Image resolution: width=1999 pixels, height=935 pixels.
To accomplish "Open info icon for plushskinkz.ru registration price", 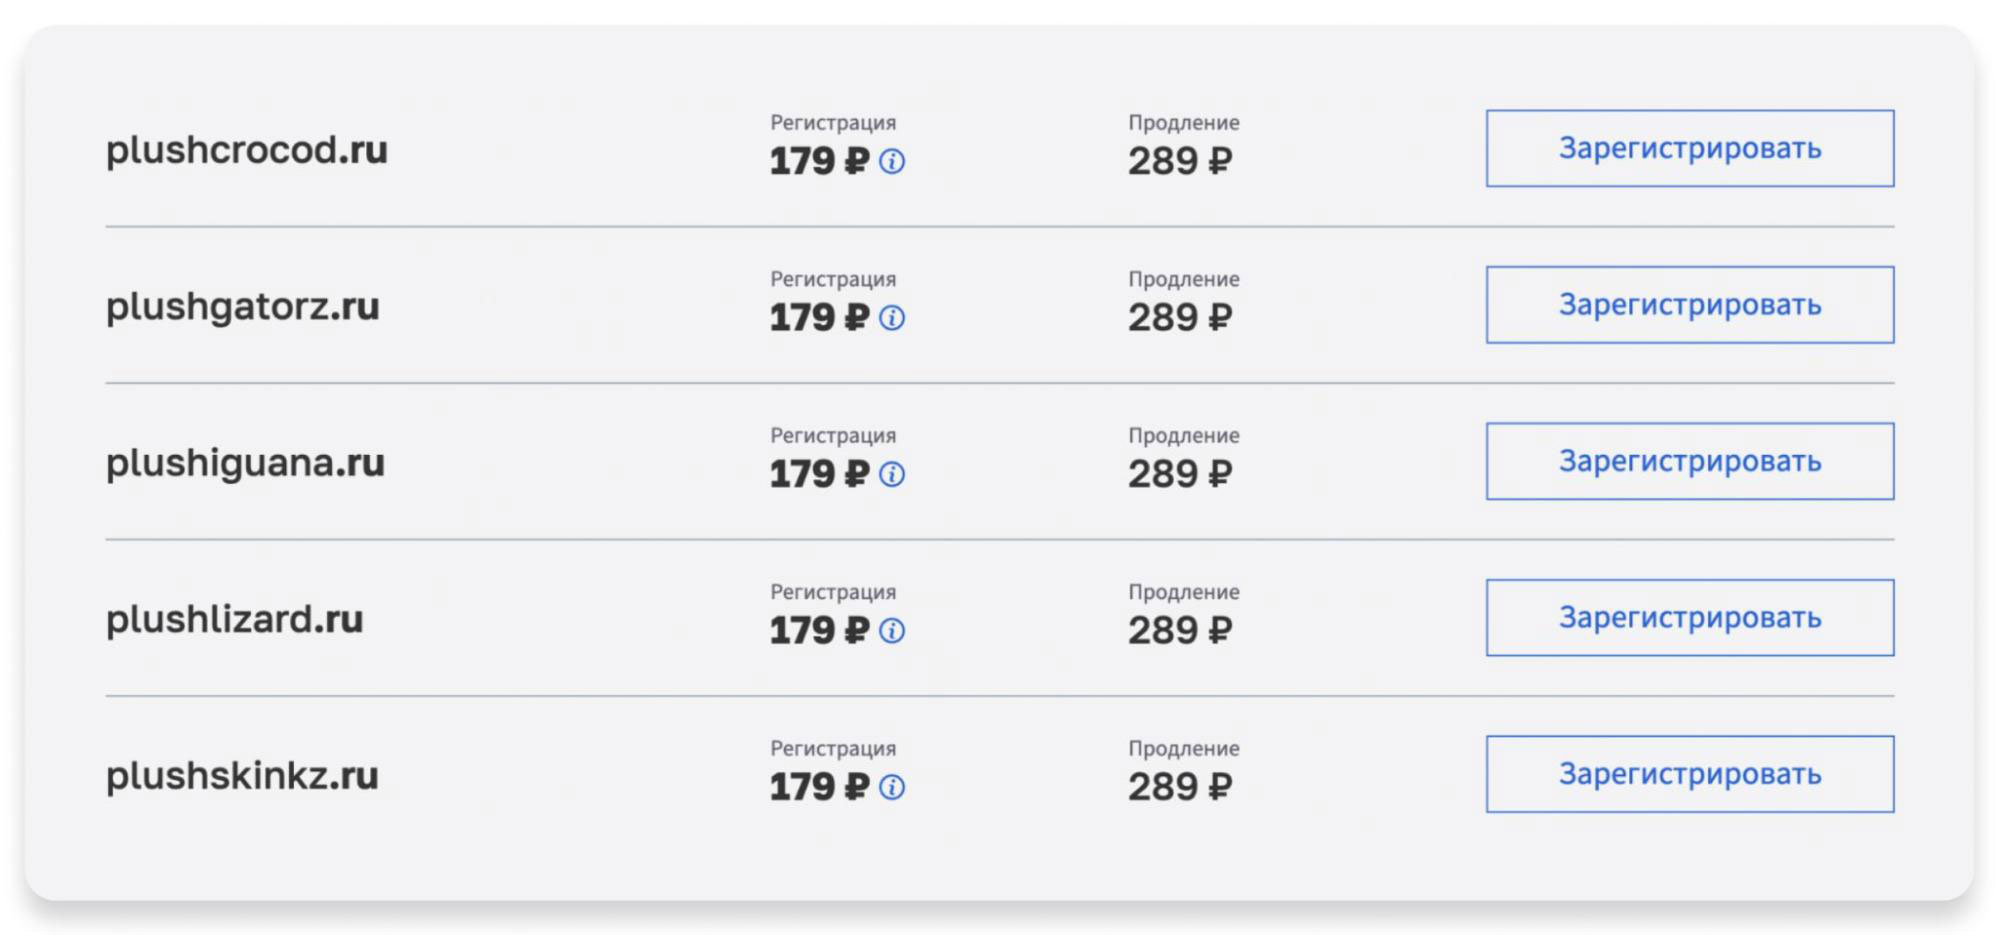I will click(x=892, y=788).
